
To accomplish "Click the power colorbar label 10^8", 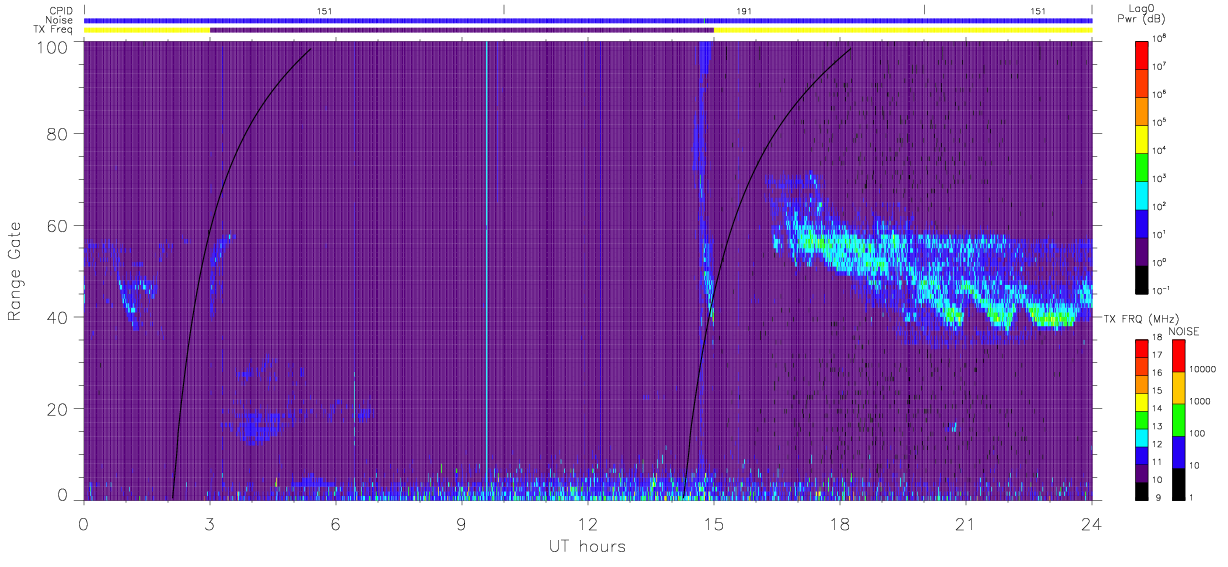I will click(x=1160, y=39).
